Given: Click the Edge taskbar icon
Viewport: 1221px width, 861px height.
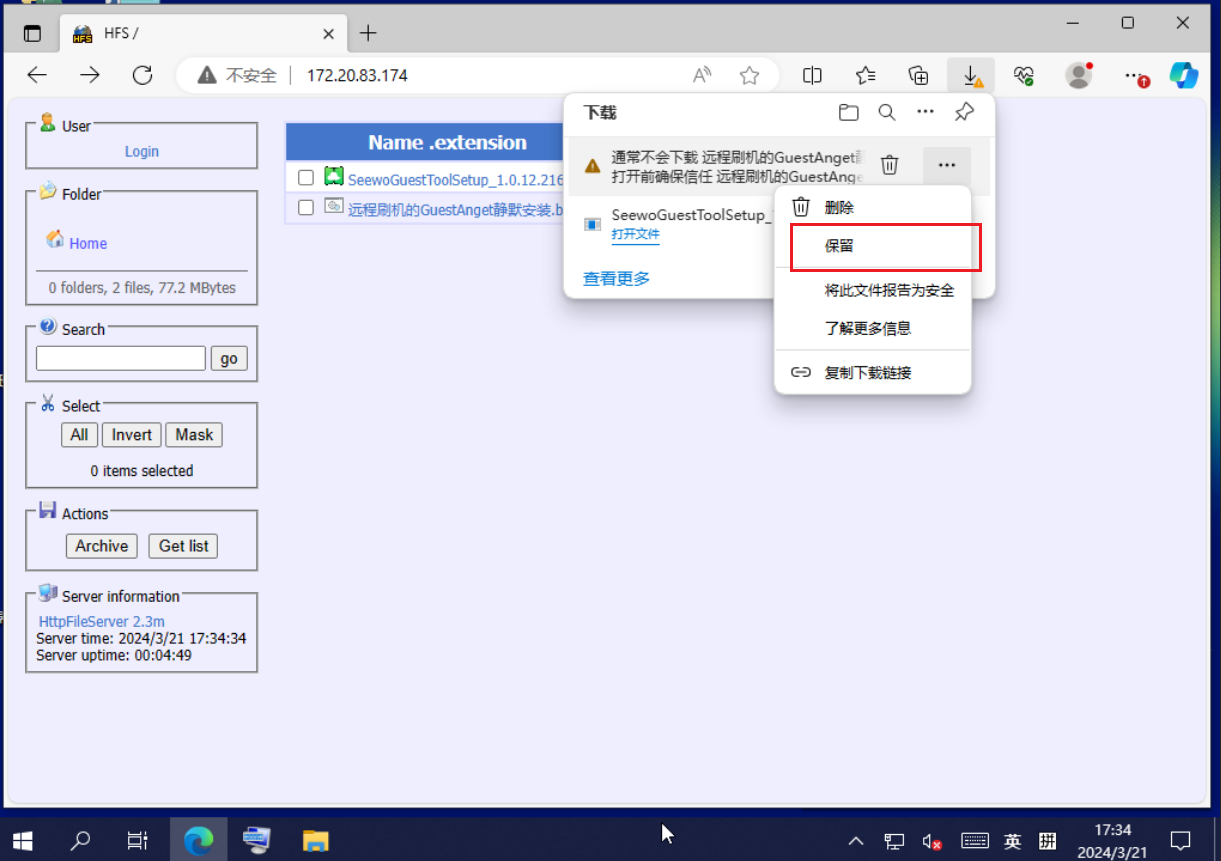Looking at the screenshot, I should (199, 840).
